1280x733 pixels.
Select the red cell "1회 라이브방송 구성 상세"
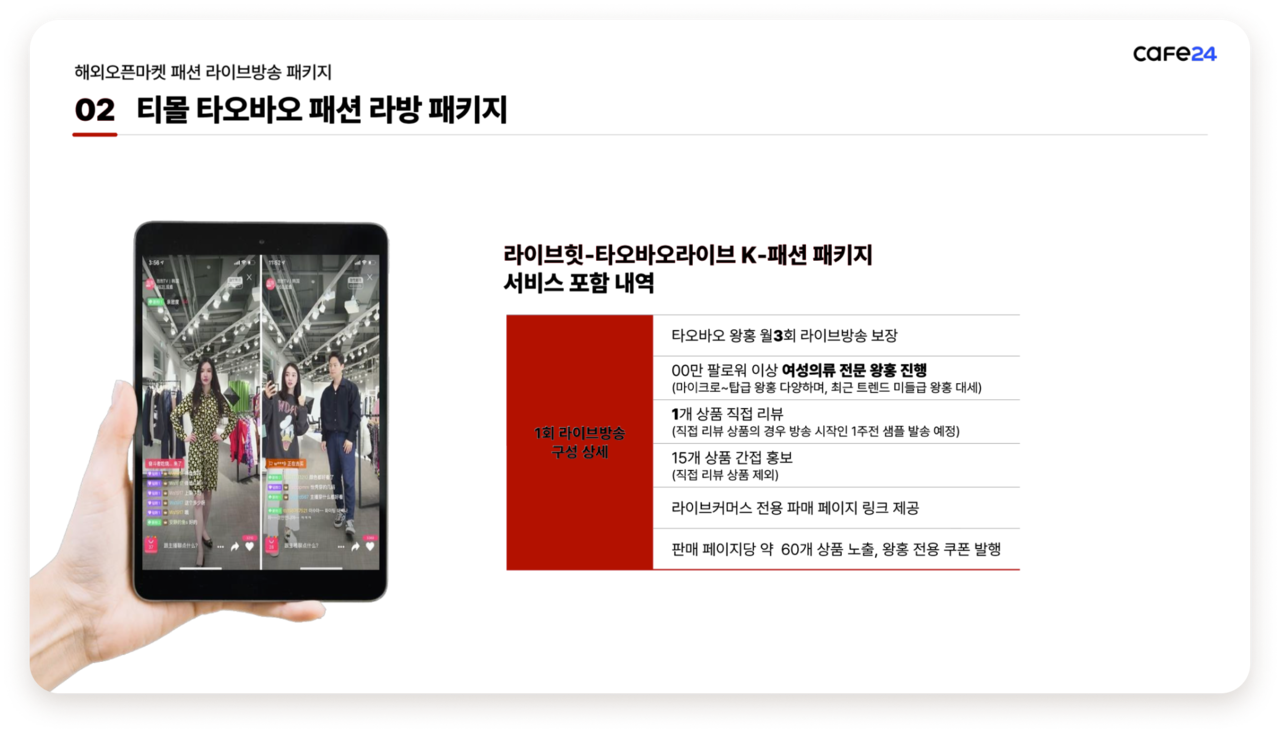tap(580, 442)
